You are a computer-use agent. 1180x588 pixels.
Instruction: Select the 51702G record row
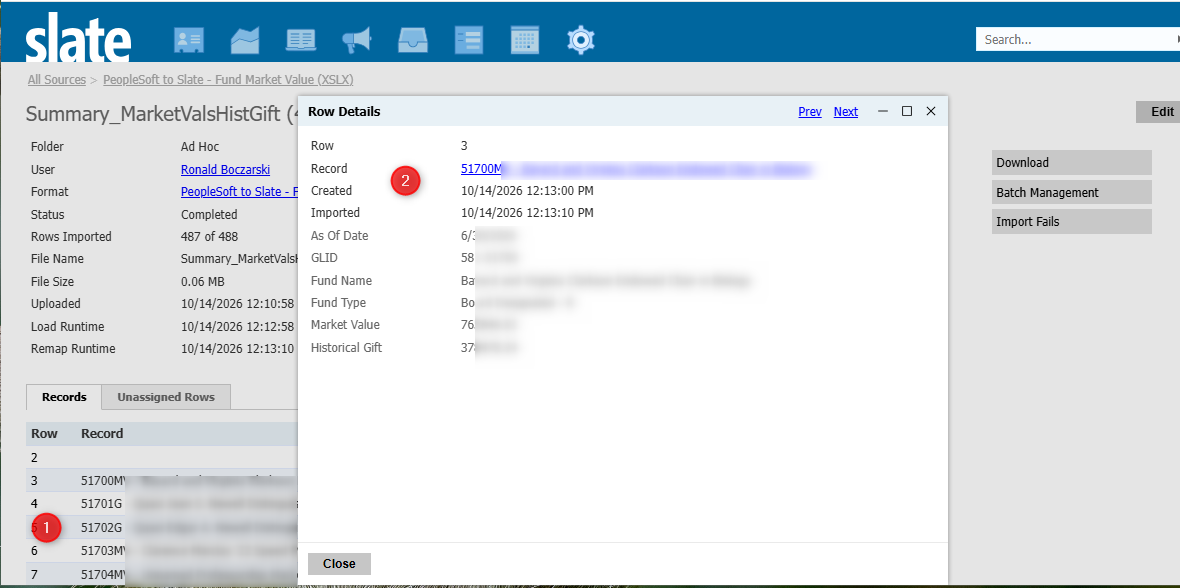pyautogui.click(x=162, y=527)
